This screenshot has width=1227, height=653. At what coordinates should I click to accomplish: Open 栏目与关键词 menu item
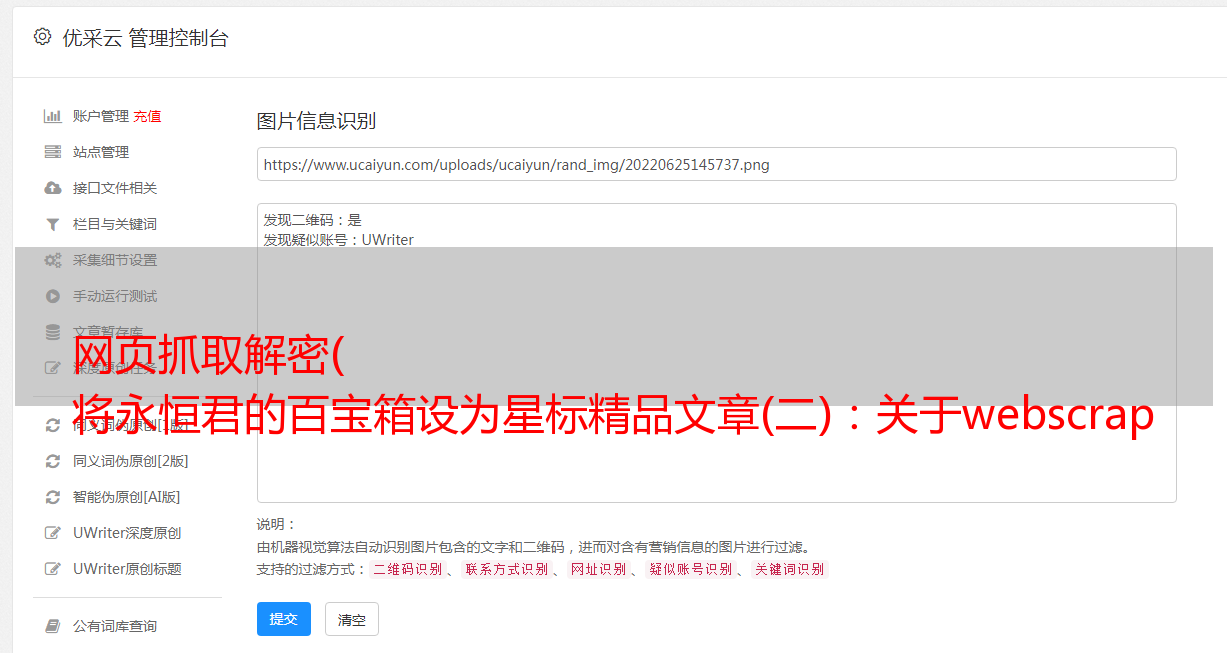pos(115,224)
